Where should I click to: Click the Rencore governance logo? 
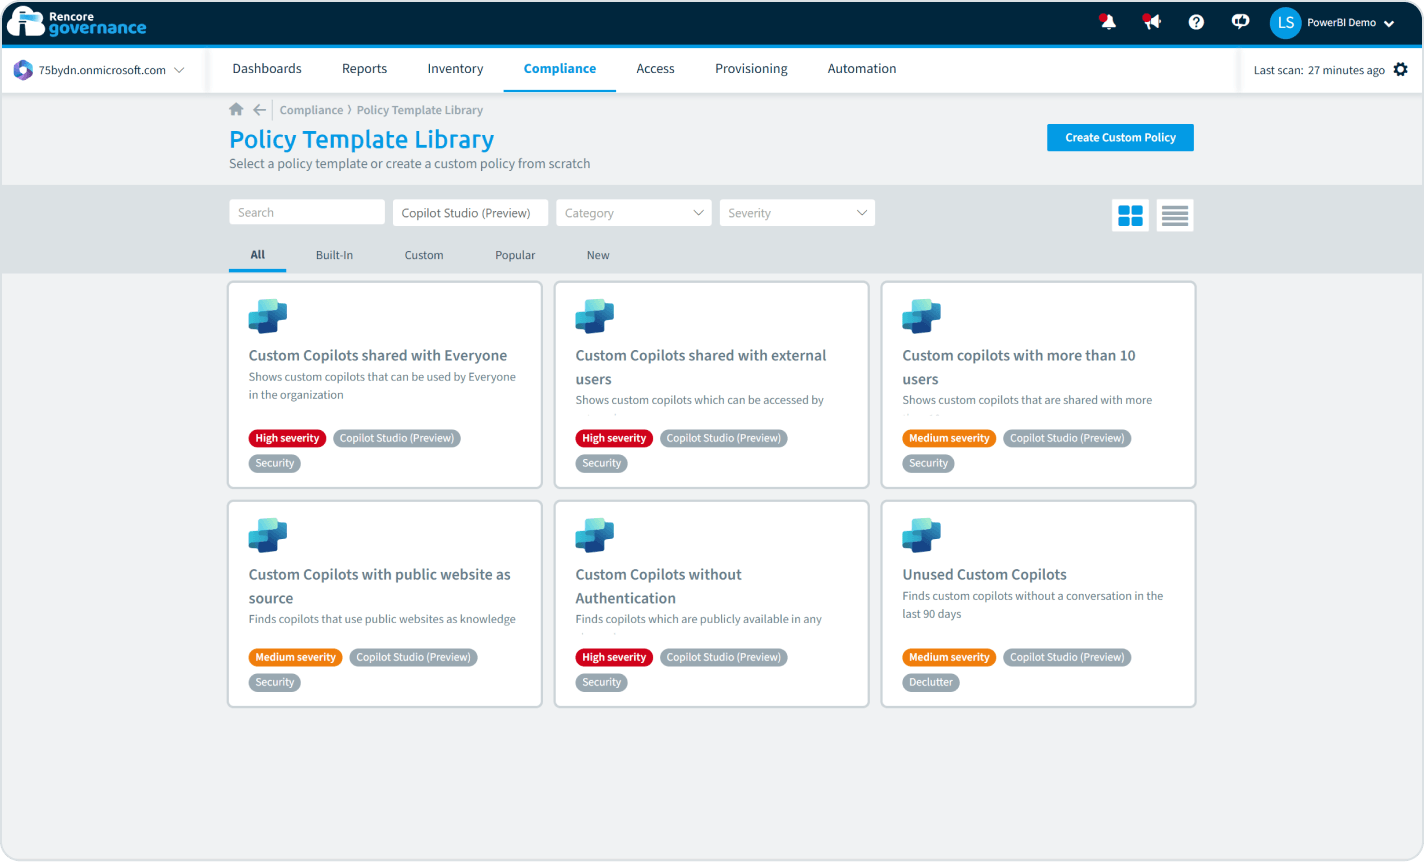point(77,22)
